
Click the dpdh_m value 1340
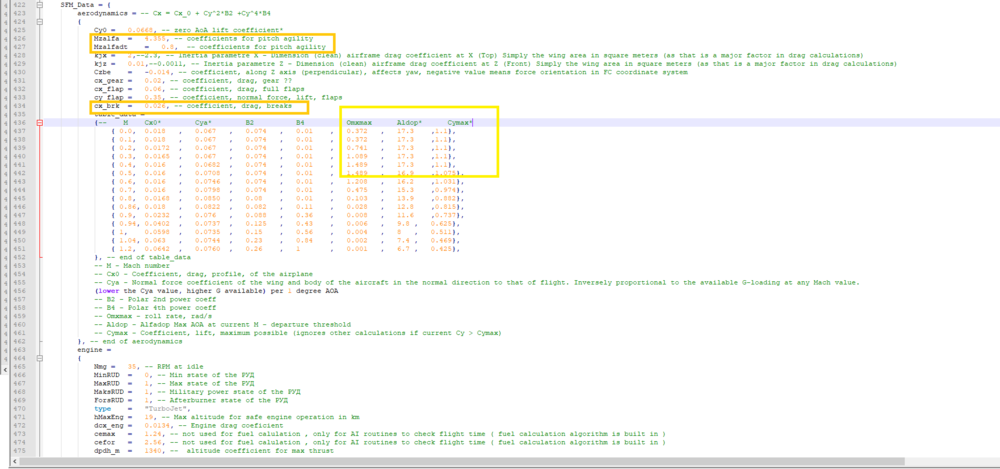point(152,451)
